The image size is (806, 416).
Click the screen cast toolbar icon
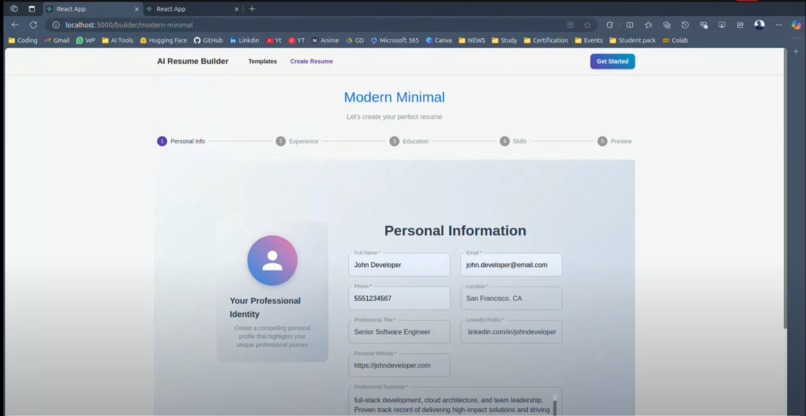click(x=722, y=25)
